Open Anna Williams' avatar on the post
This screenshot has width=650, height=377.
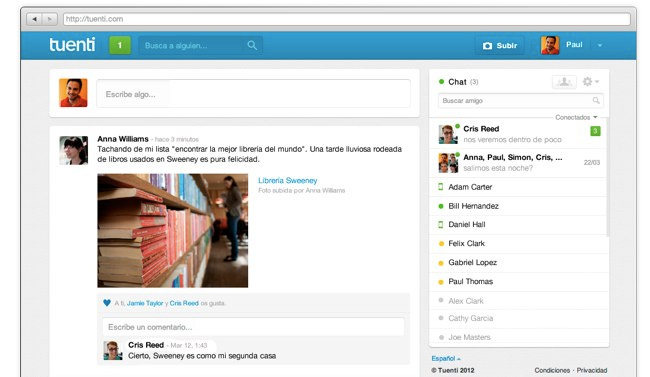(x=73, y=150)
